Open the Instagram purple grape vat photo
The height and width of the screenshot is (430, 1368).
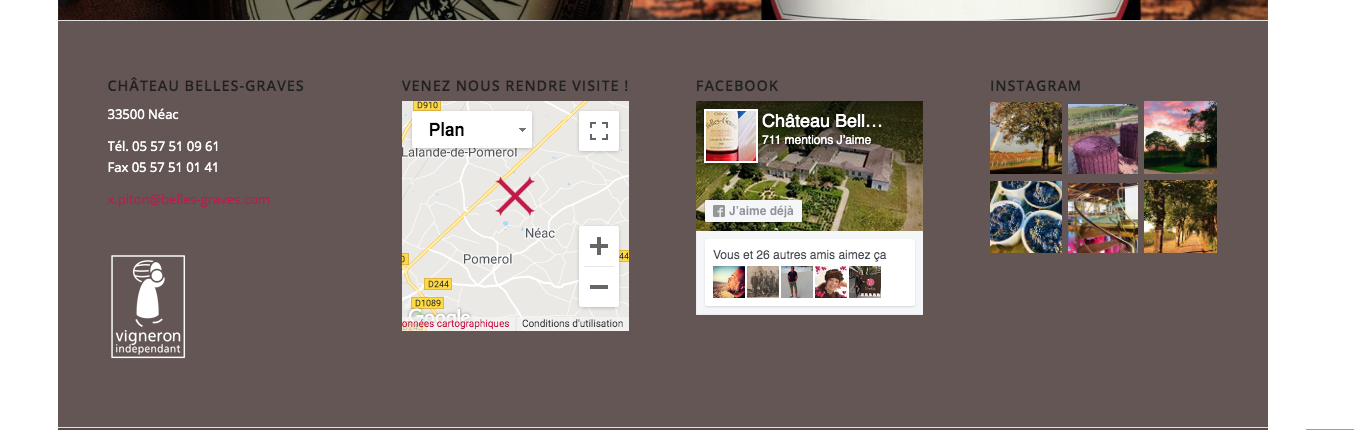1103,138
